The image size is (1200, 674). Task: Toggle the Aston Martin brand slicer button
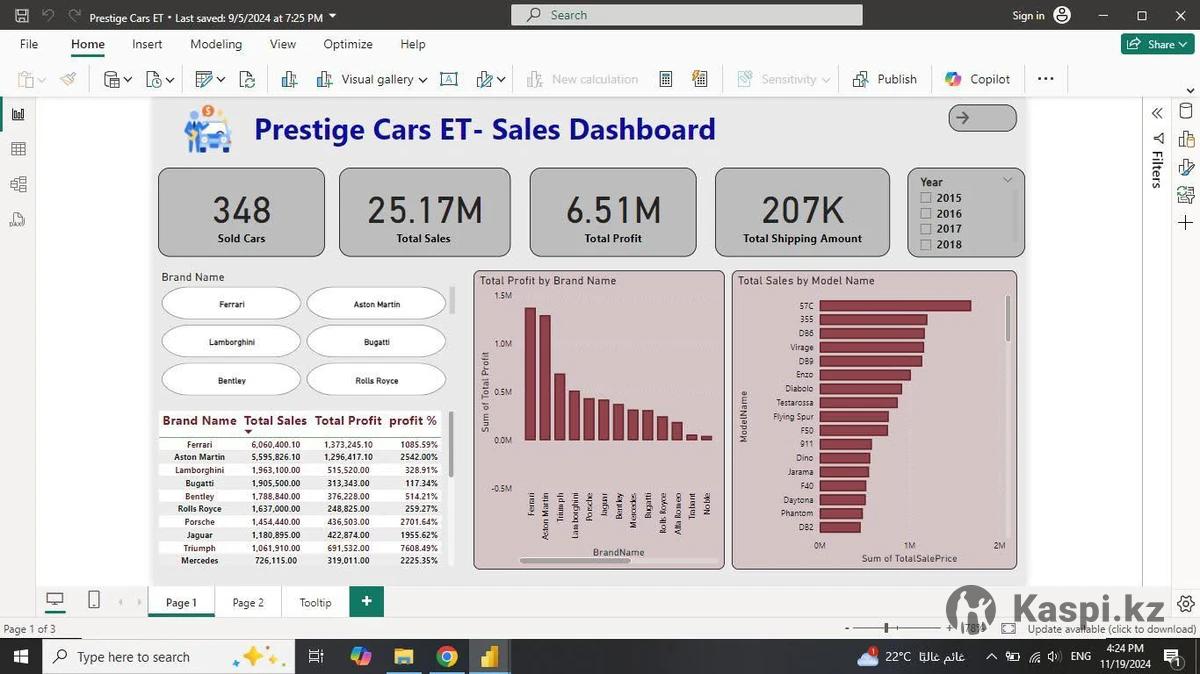pos(376,304)
